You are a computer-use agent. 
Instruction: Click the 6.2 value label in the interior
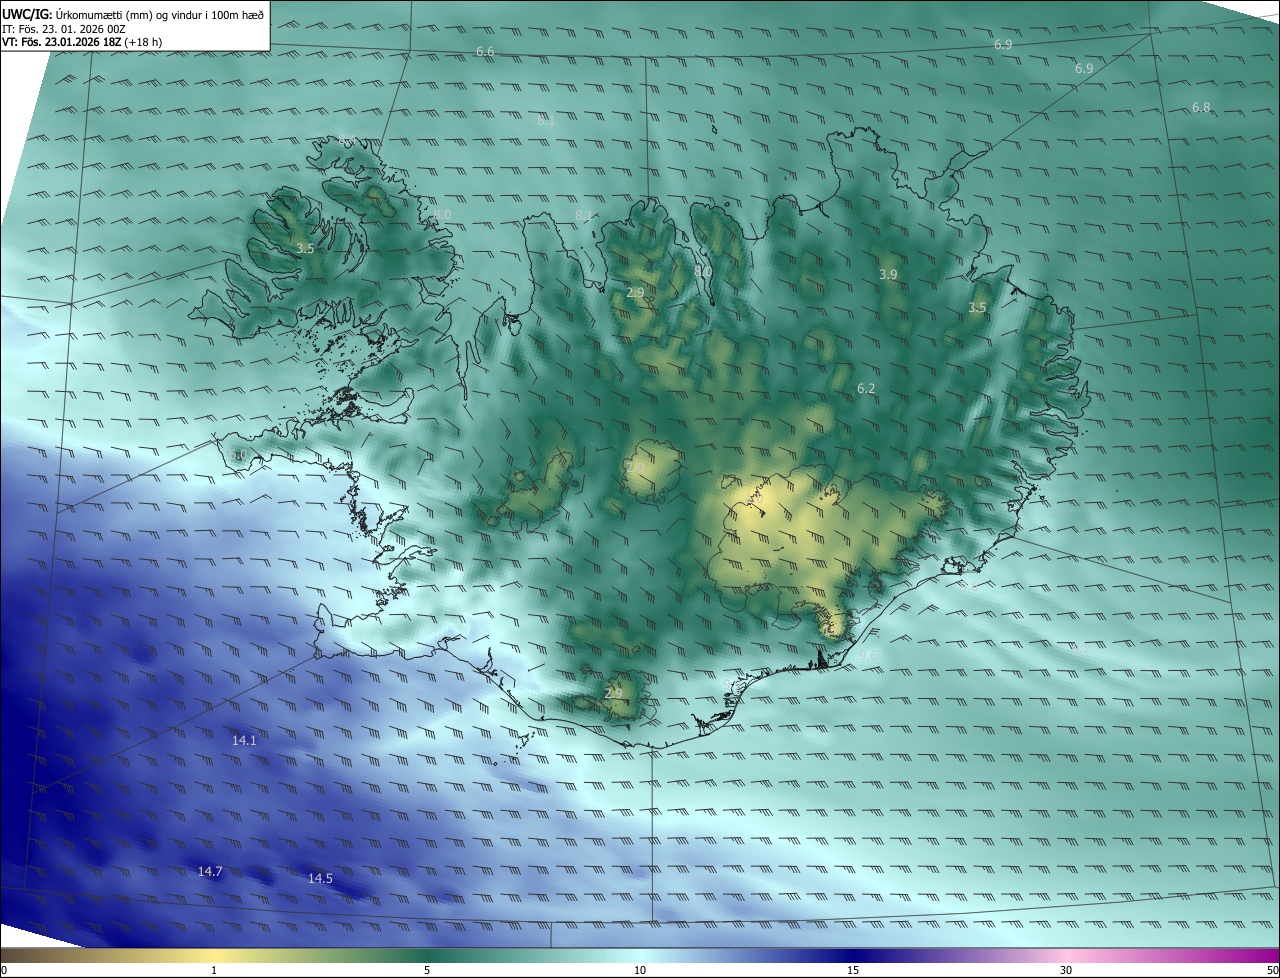point(866,388)
